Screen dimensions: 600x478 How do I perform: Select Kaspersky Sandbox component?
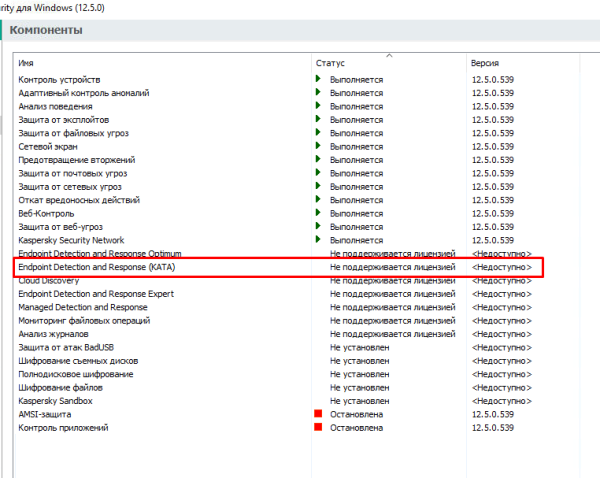(x=55, y=401)
